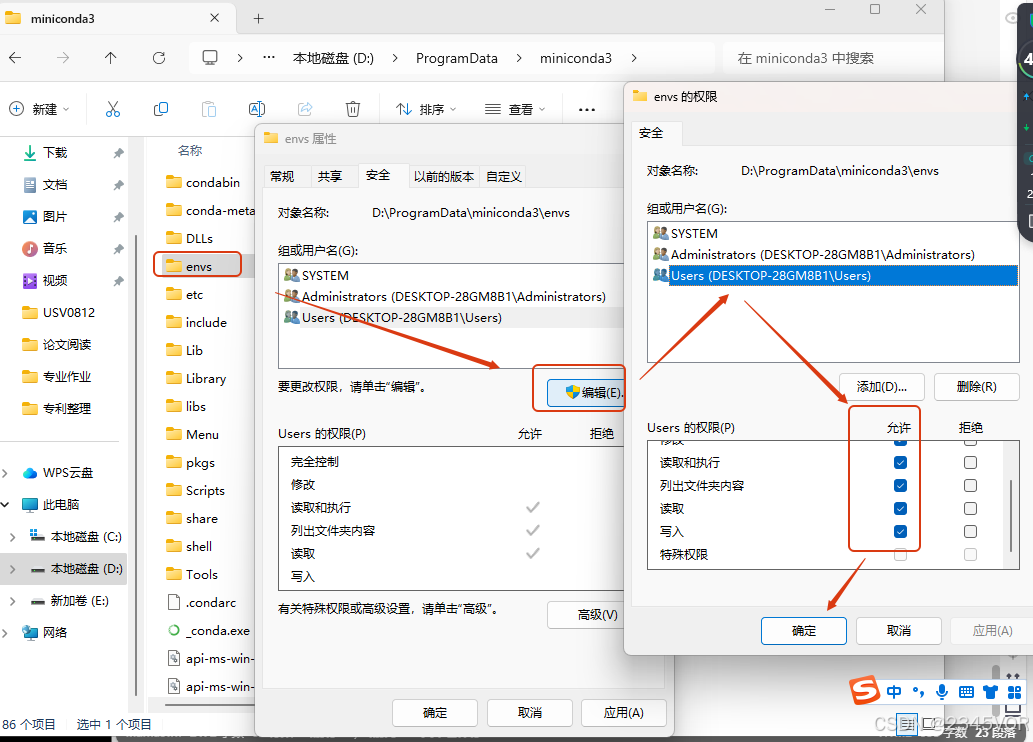Click the Delete (trash) icon in the toolbar

(352, 108)
